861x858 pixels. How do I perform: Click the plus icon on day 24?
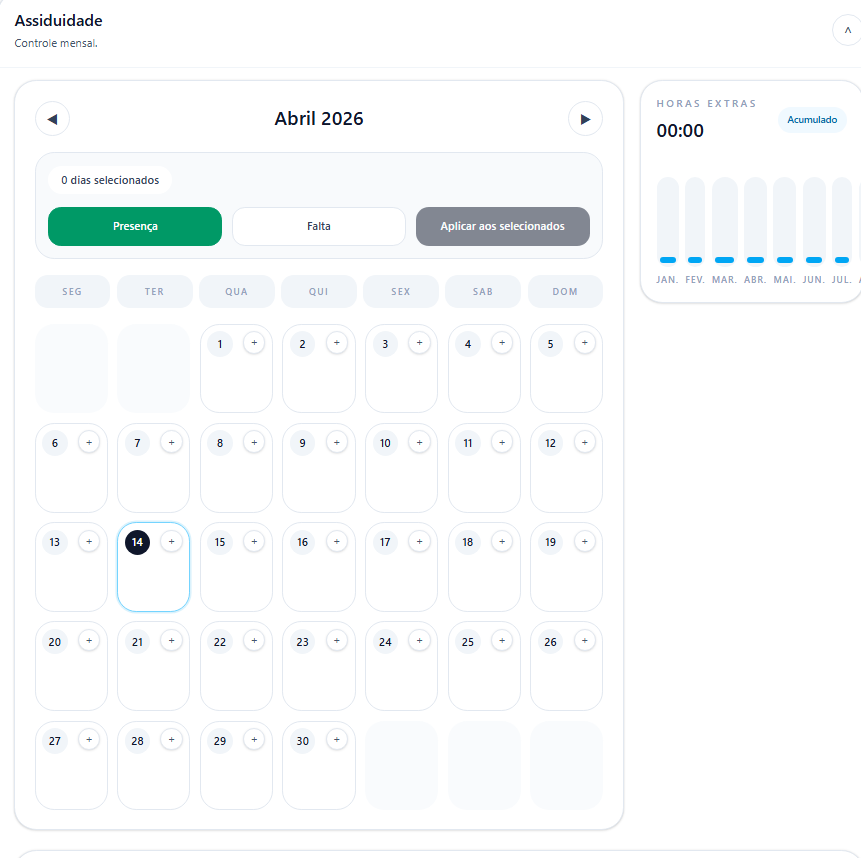coord(419,641)
